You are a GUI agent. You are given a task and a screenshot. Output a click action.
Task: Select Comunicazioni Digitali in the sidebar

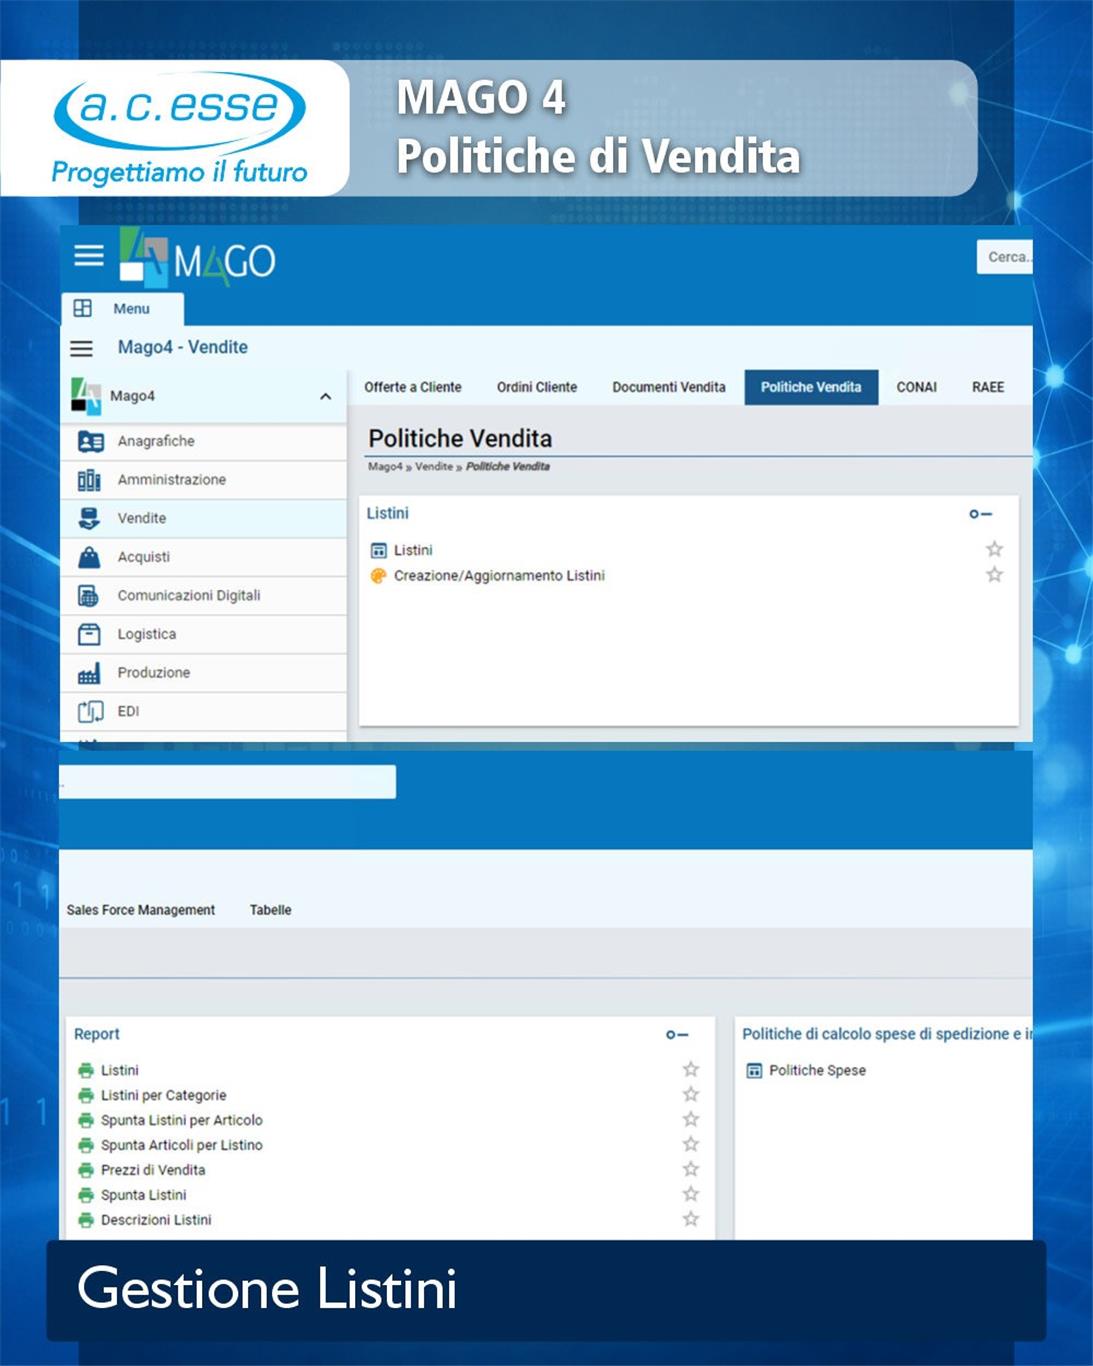point(188,595)
